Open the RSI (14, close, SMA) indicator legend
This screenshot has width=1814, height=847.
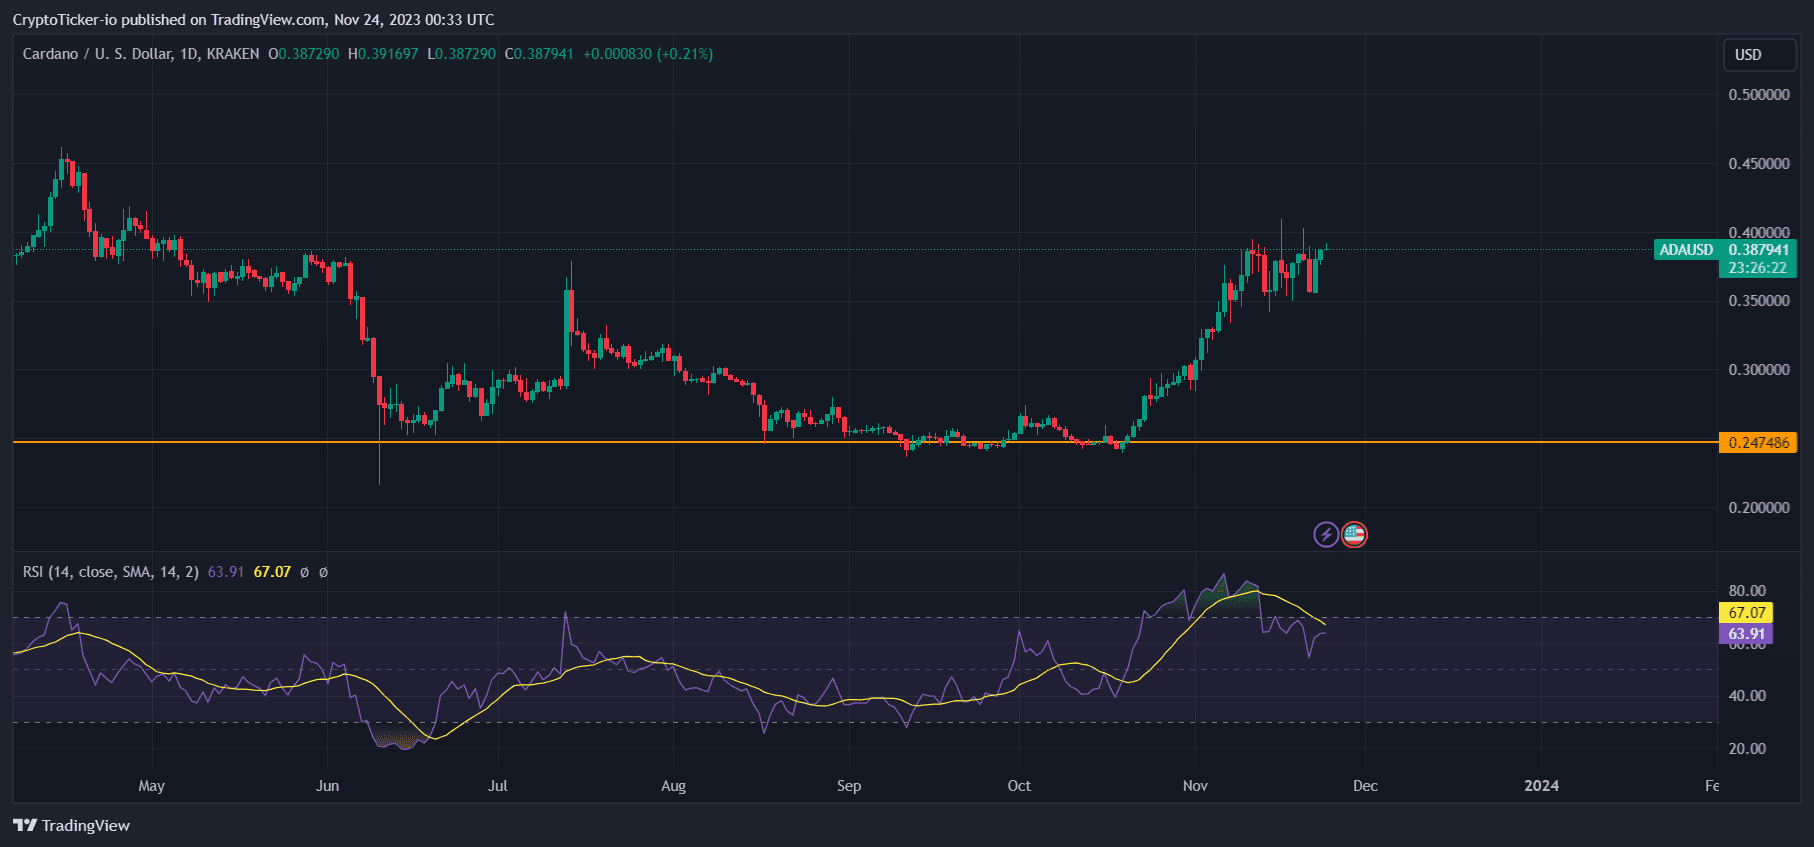coord(110,572)
